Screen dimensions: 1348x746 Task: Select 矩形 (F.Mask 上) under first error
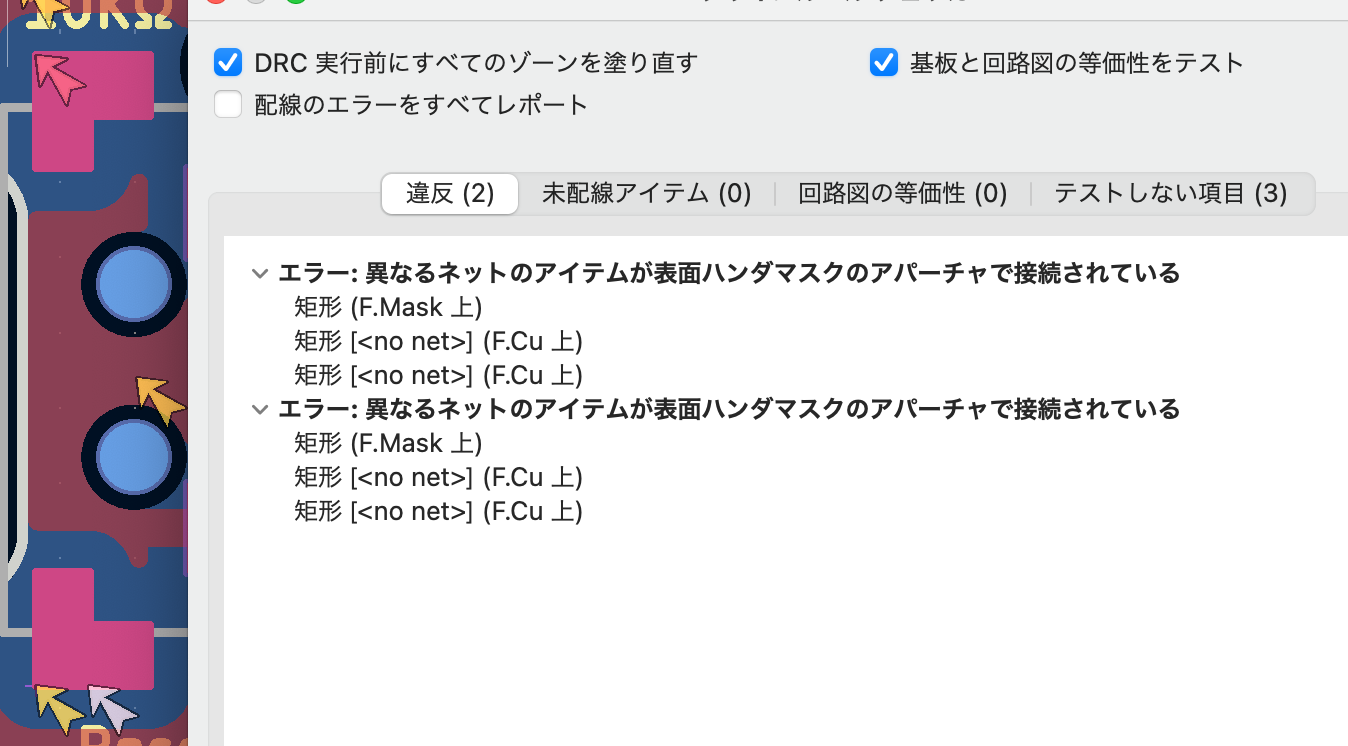tap(388, 307)
